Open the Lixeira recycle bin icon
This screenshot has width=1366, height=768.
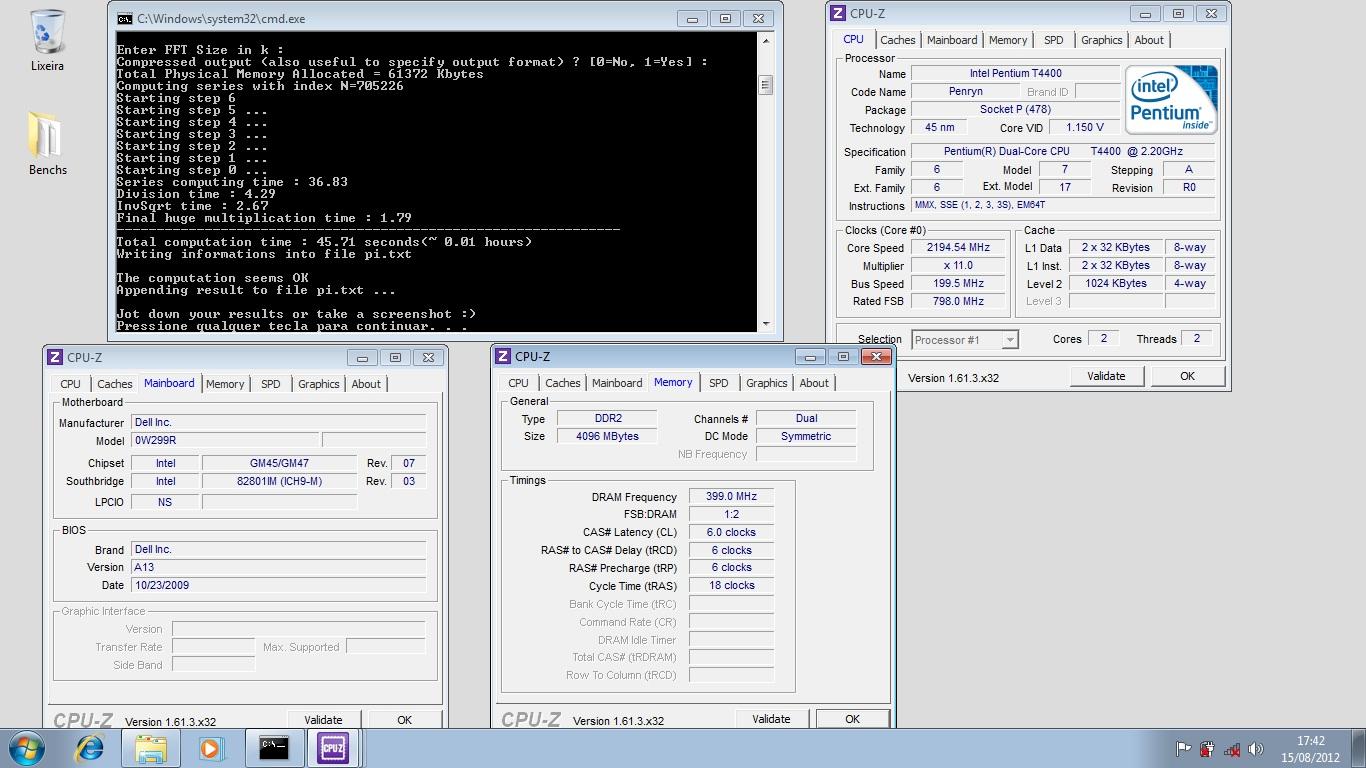47,40
